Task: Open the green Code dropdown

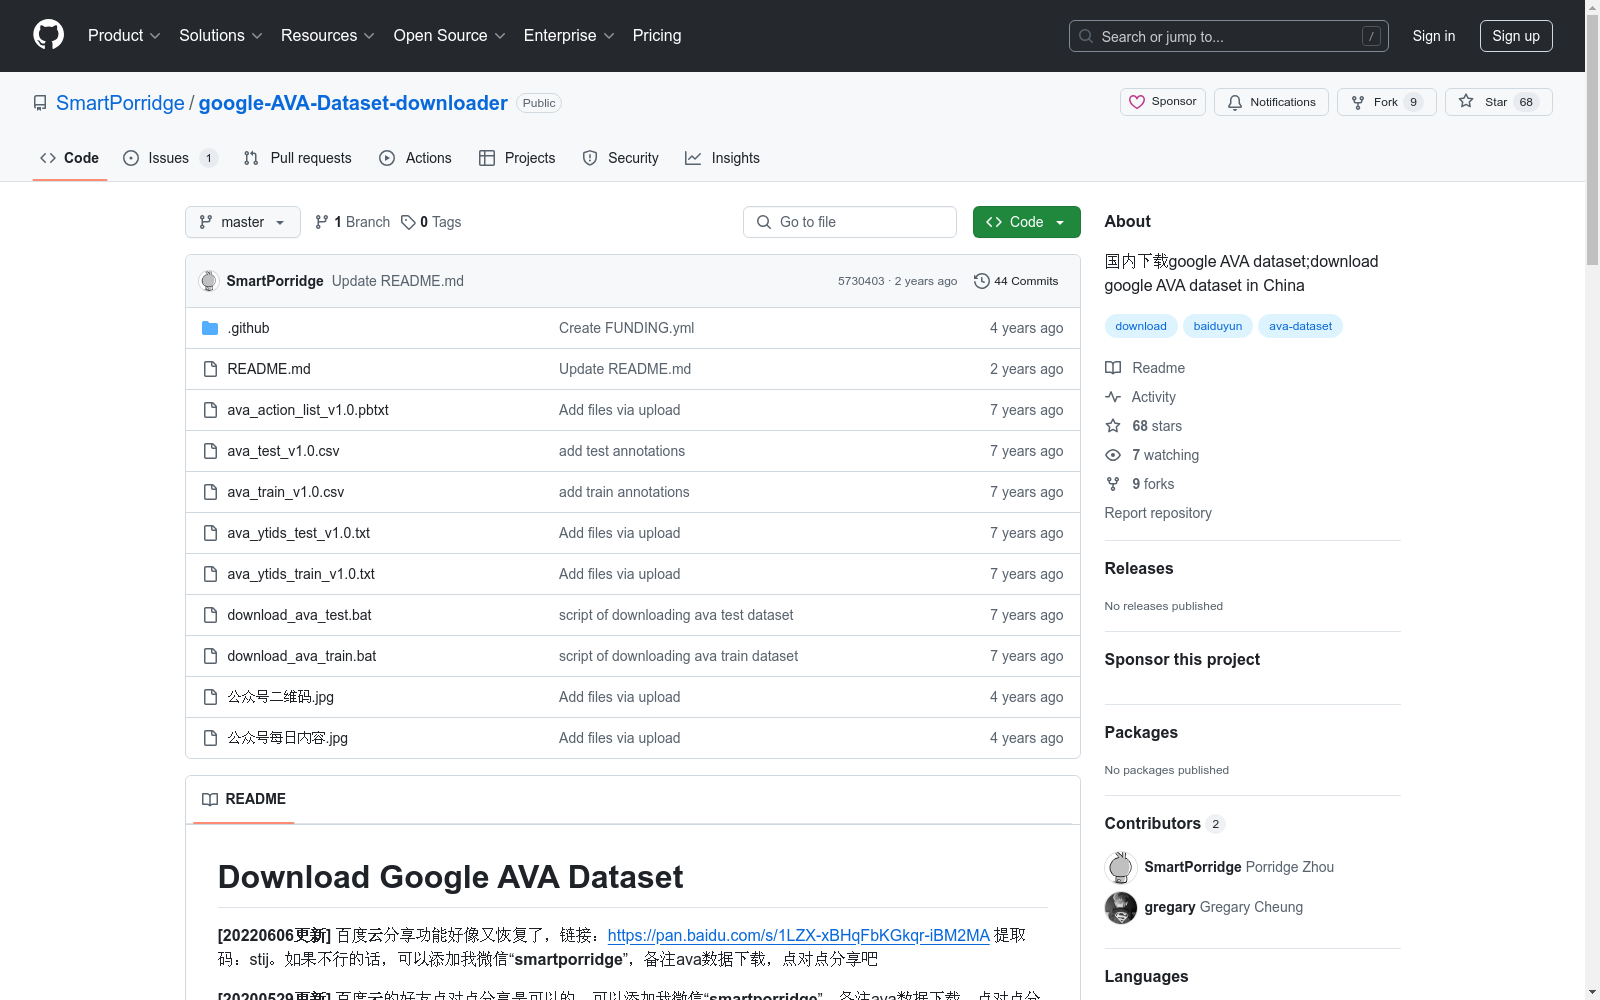Action: 1027,222
